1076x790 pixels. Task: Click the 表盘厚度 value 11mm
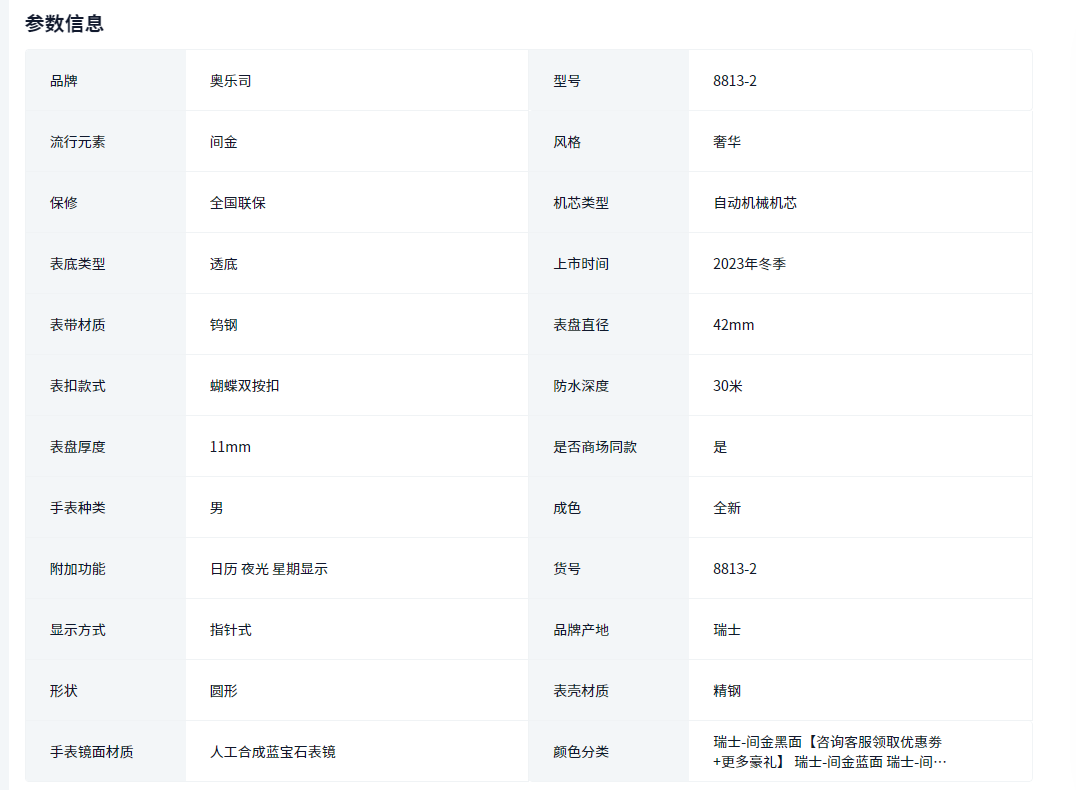click(230, 447)
